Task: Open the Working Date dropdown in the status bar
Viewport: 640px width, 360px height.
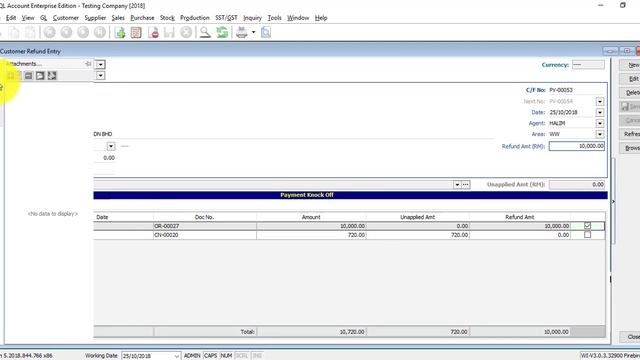Action: click(176, 356)
